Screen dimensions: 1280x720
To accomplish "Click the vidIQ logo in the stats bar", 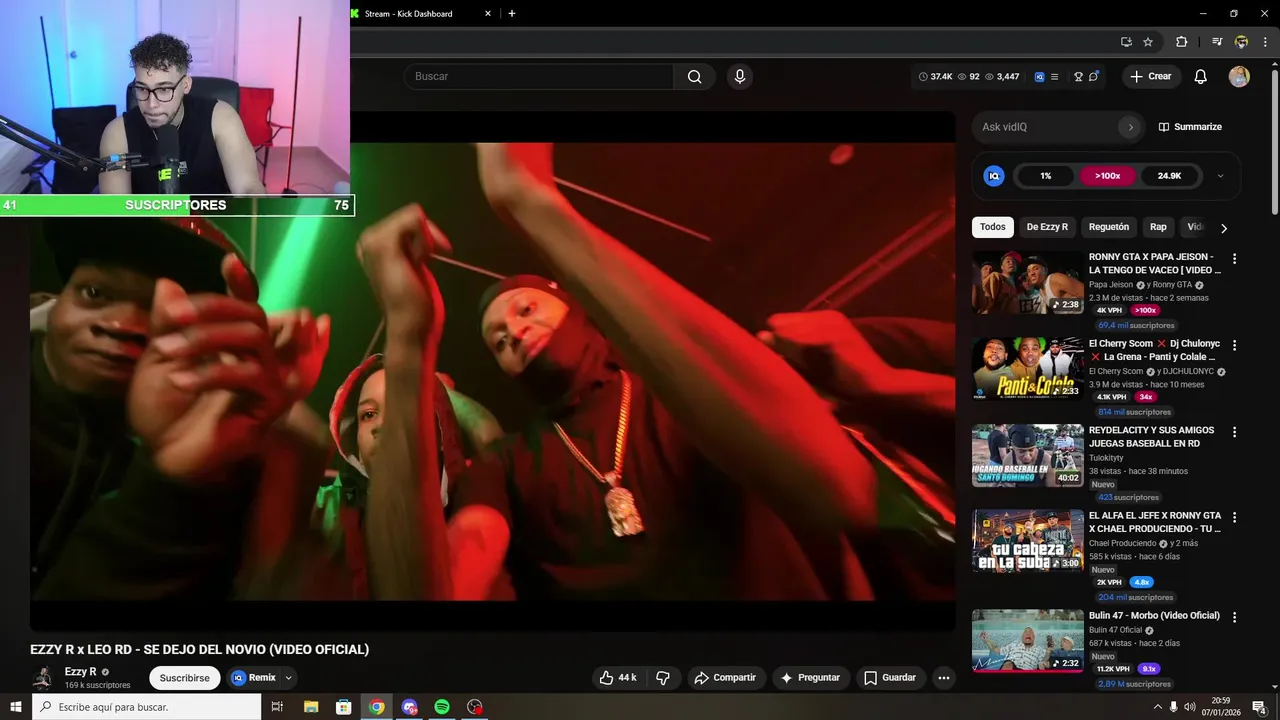I will pyautogui.click(x=1039, y=77).
